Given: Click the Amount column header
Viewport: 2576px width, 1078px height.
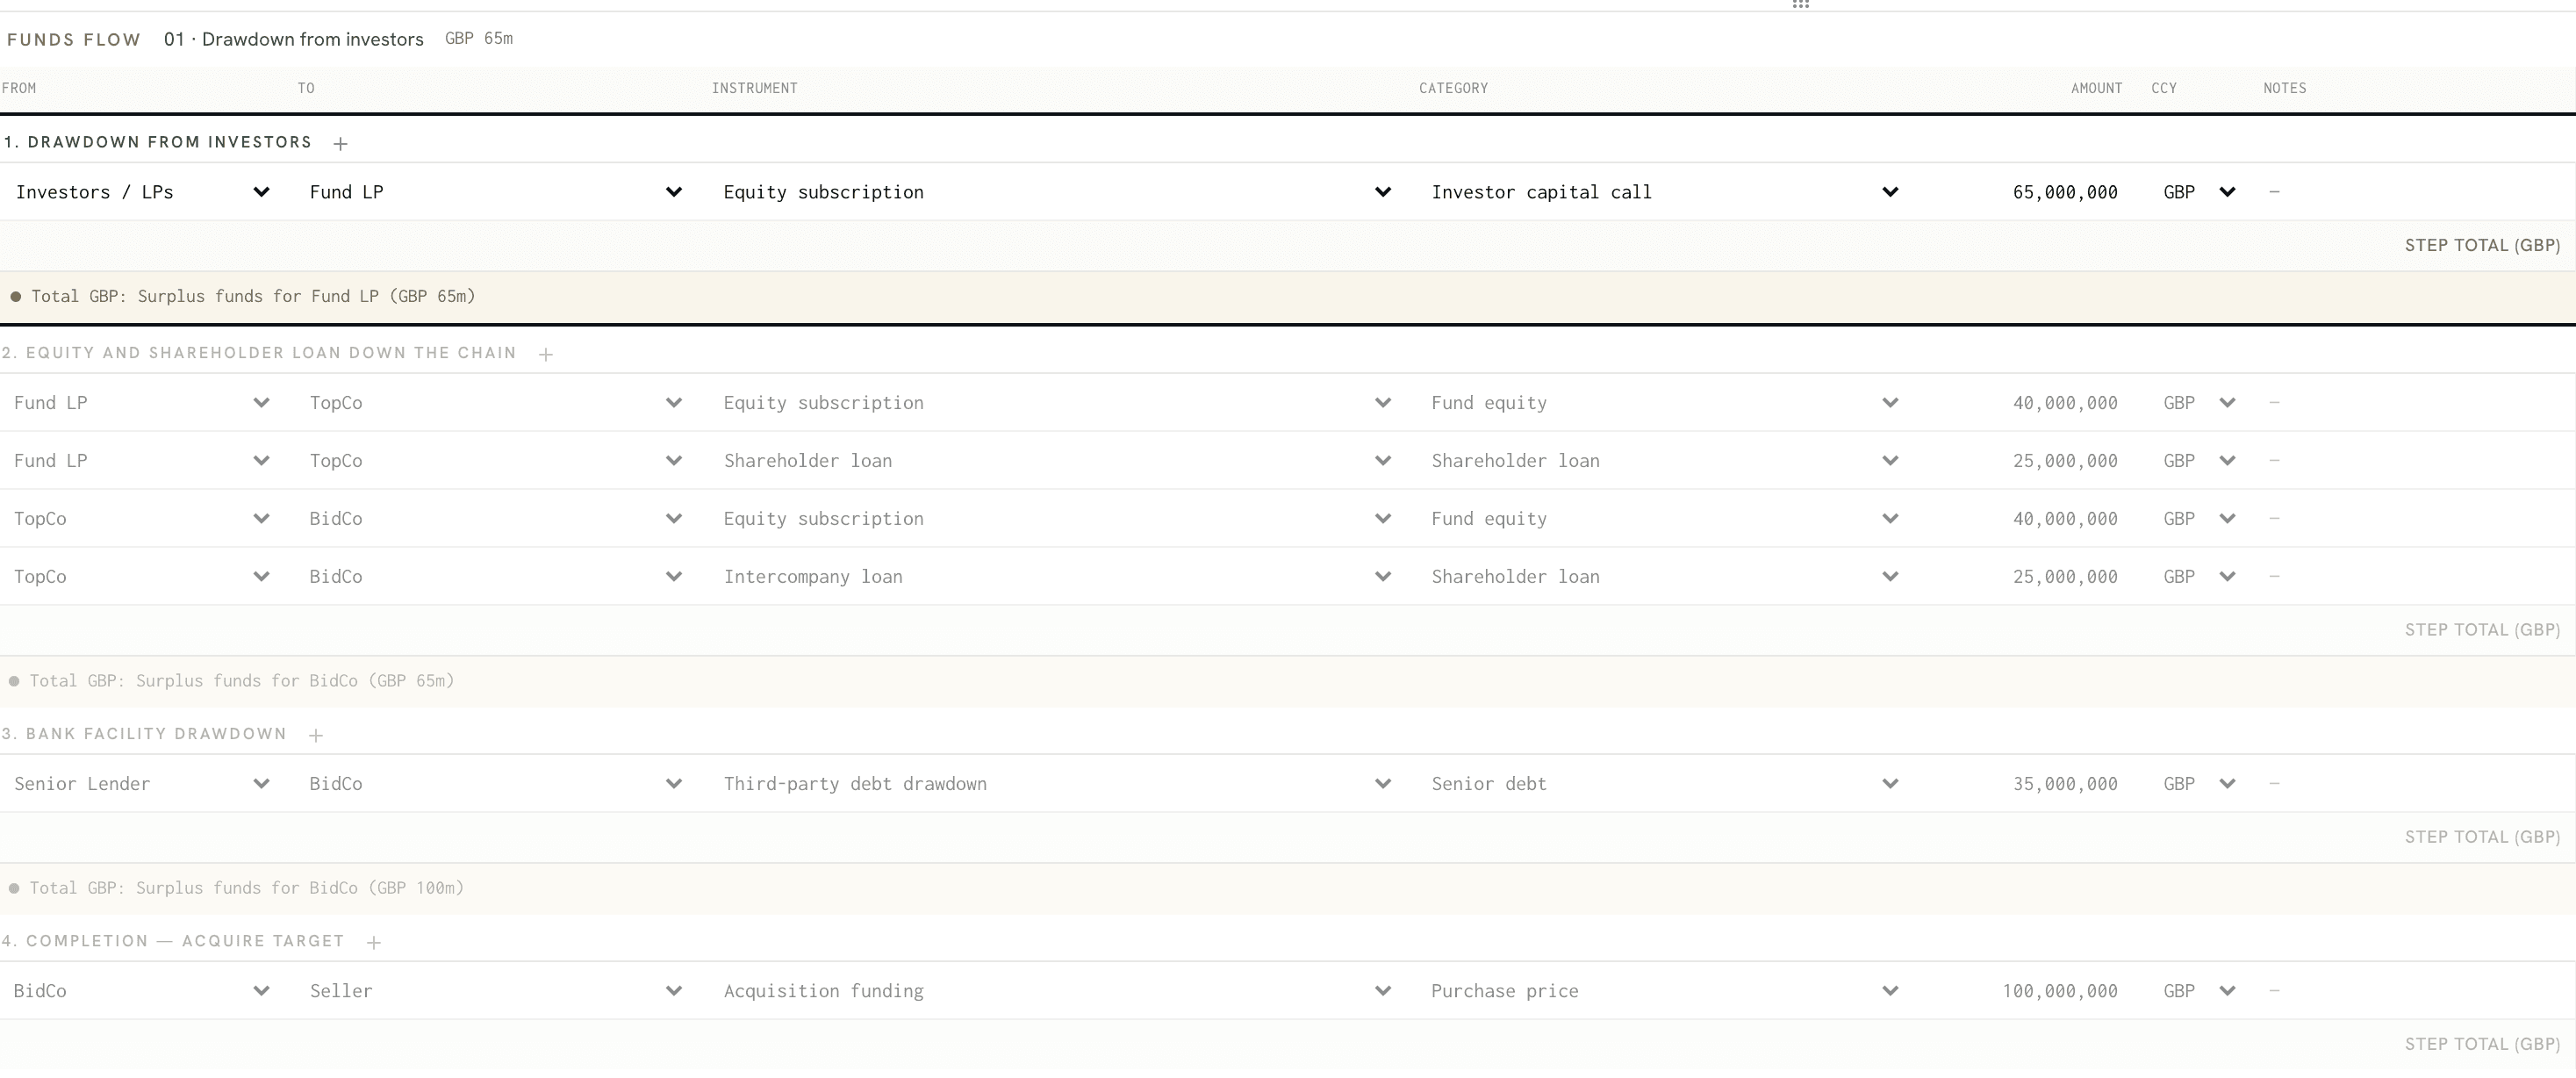Looking at the screenshot, I should 2096,88.
